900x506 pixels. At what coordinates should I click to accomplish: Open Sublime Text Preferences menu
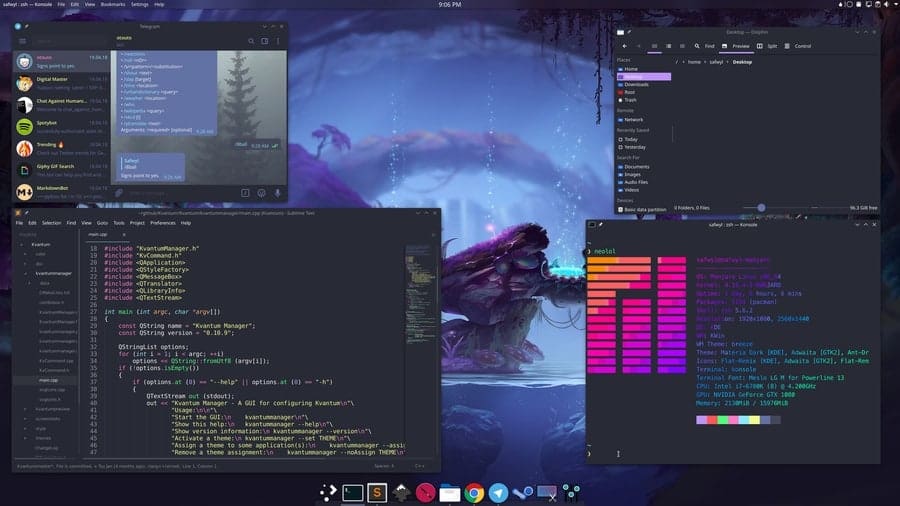[x=162, y=223]
